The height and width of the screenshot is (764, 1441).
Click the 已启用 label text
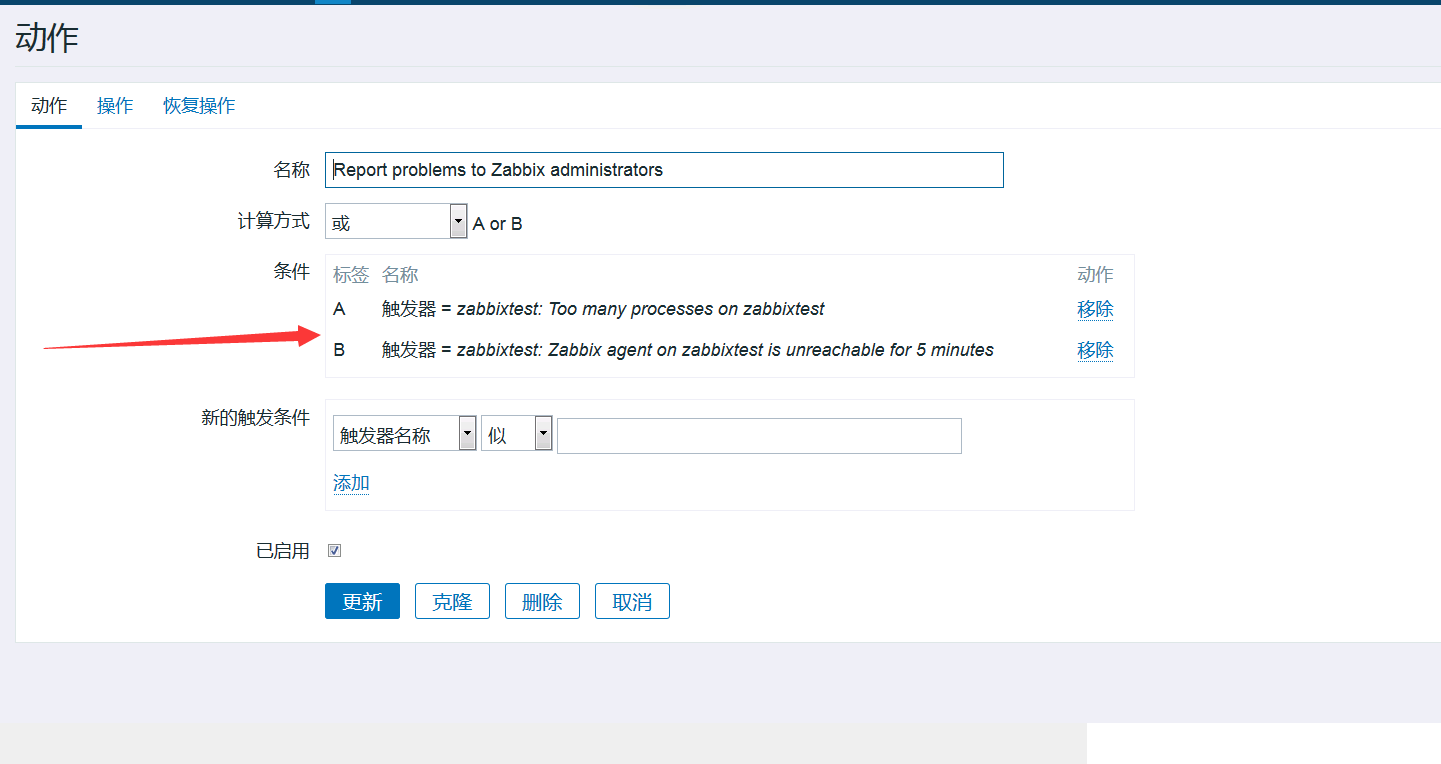[283, 551]
